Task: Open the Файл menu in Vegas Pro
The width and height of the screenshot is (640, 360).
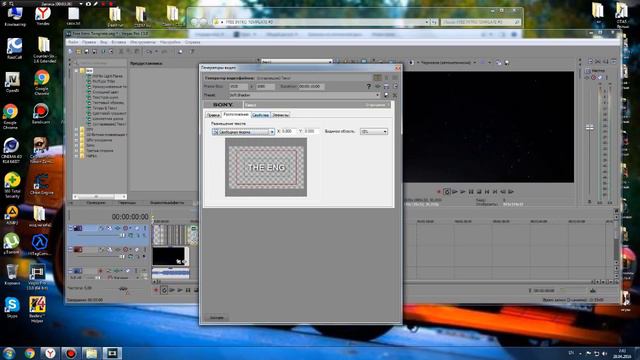Action: (73, 42)
